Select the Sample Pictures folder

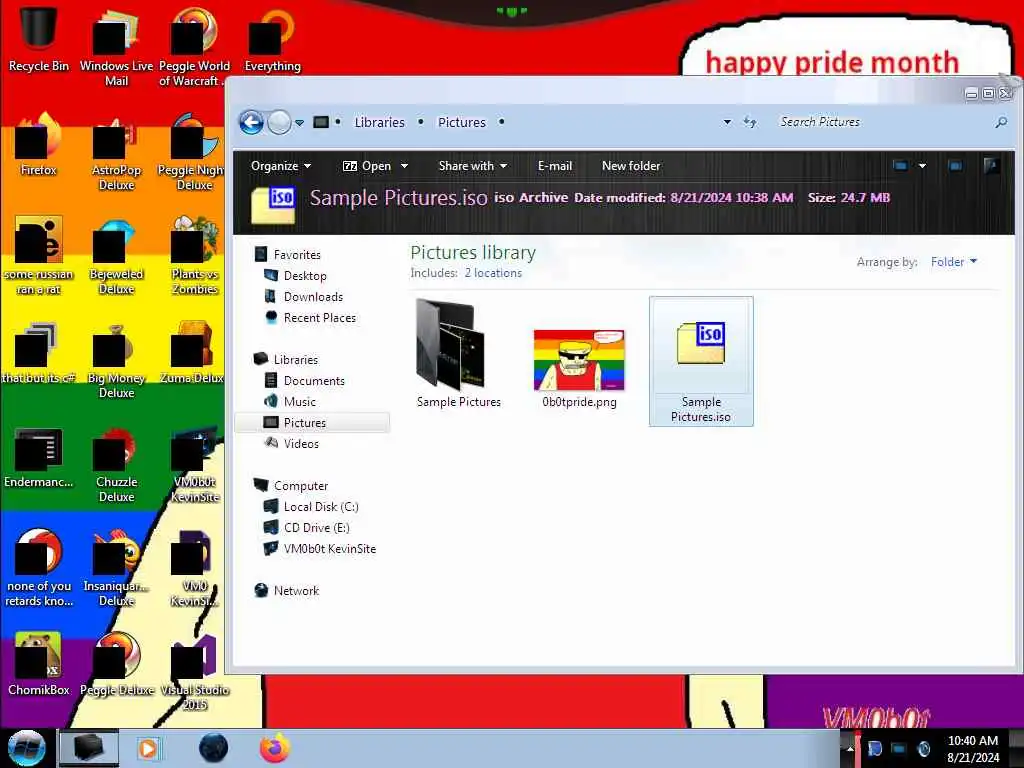point(458,354)
